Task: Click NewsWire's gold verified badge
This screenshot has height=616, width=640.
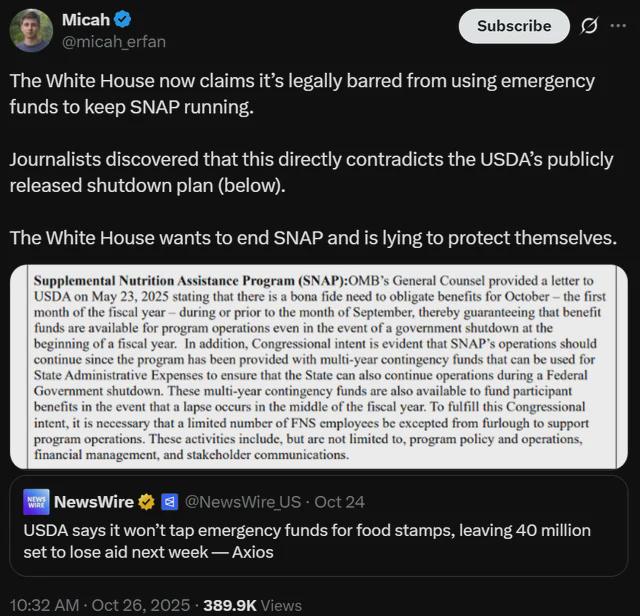Action: (146, 502)
